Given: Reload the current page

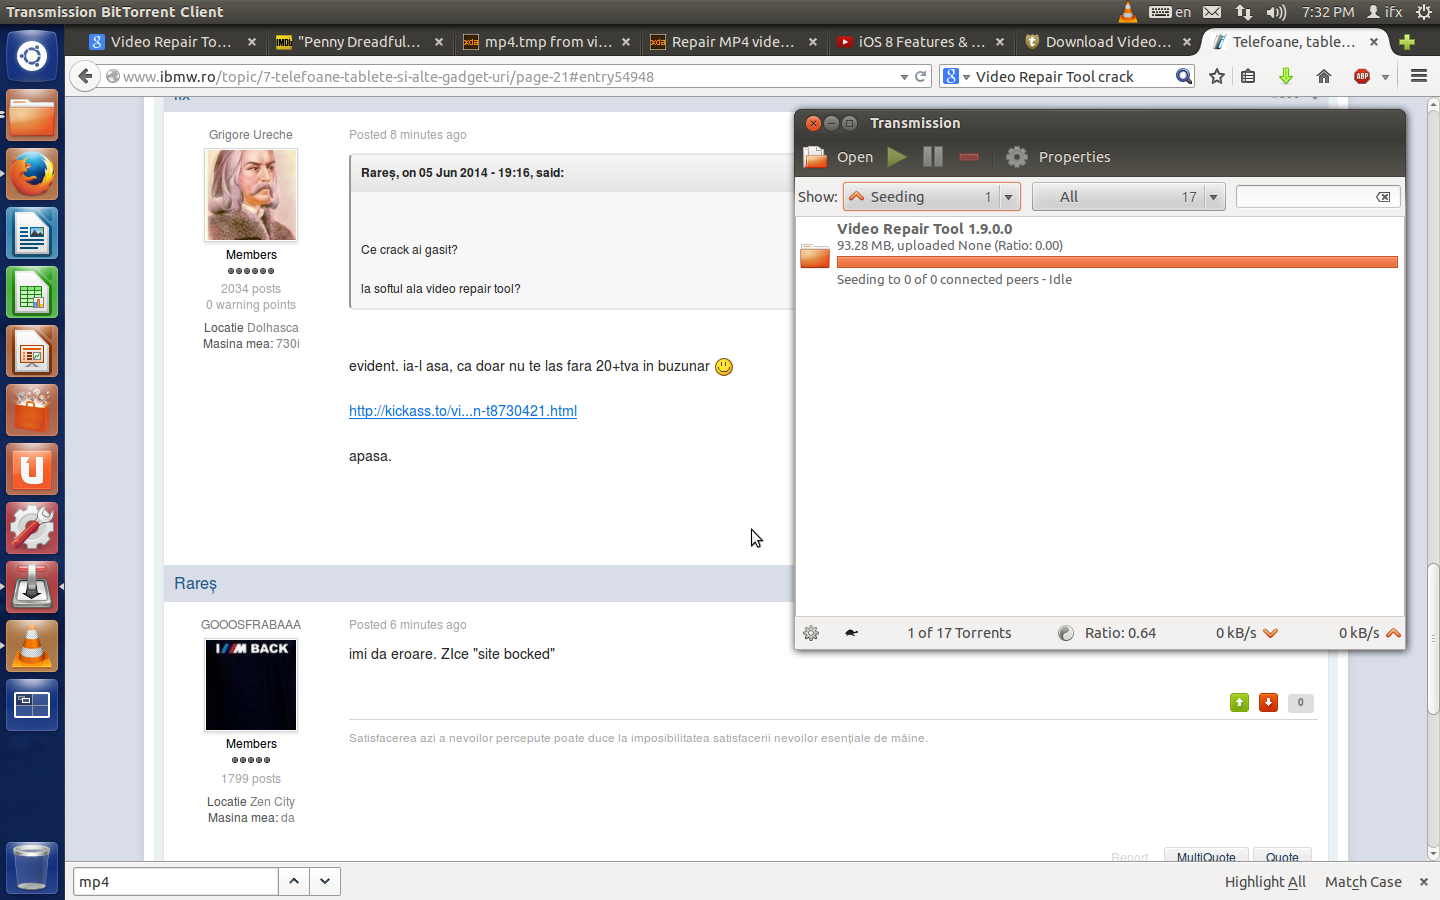Looking at the screenshot, I should click(920, 76).
